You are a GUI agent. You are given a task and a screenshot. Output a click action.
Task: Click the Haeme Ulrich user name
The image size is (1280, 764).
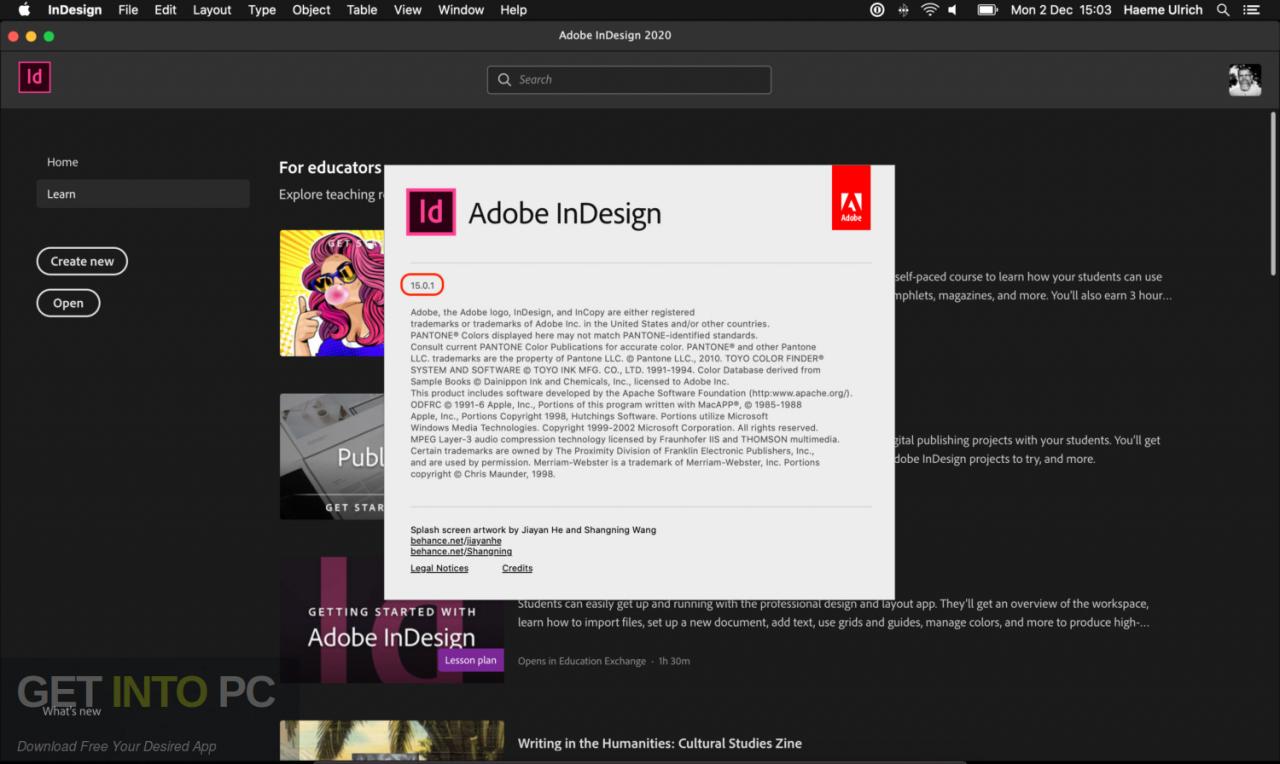[1164, 10]
